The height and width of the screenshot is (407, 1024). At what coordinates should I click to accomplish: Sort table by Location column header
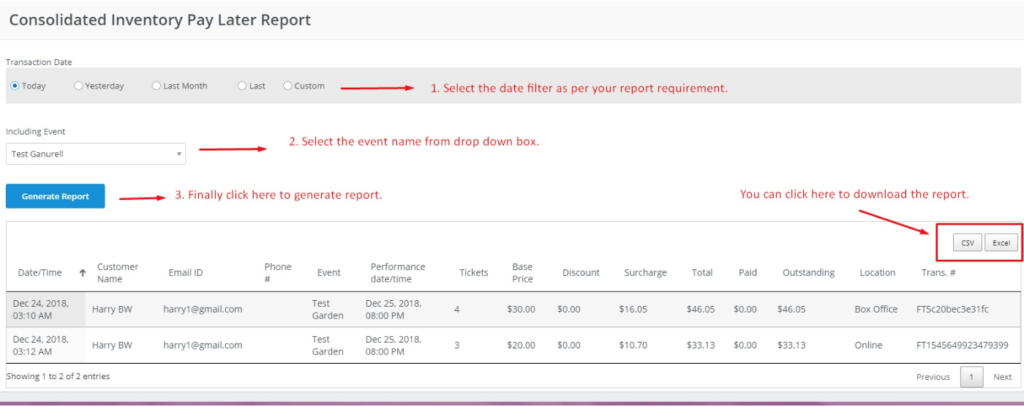(877, 272)
